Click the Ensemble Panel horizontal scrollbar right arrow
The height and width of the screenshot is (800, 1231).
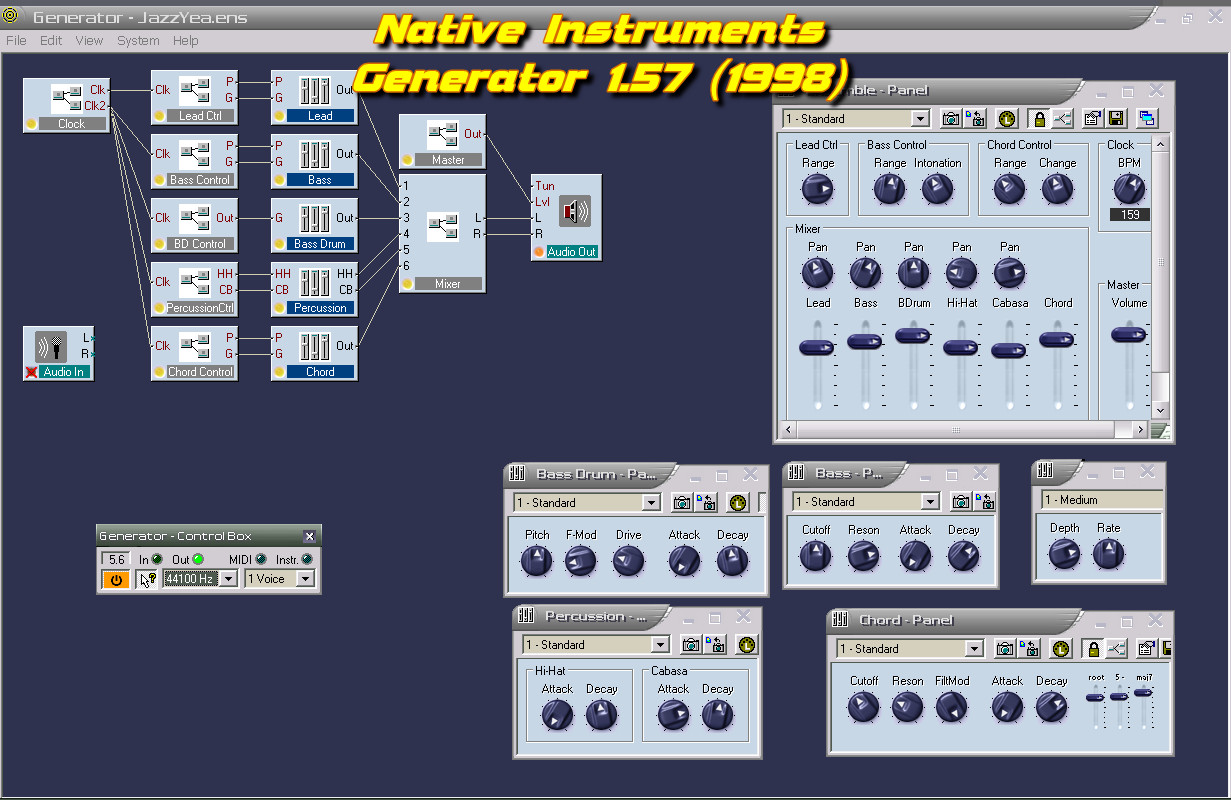click(x=1140, y=429)
